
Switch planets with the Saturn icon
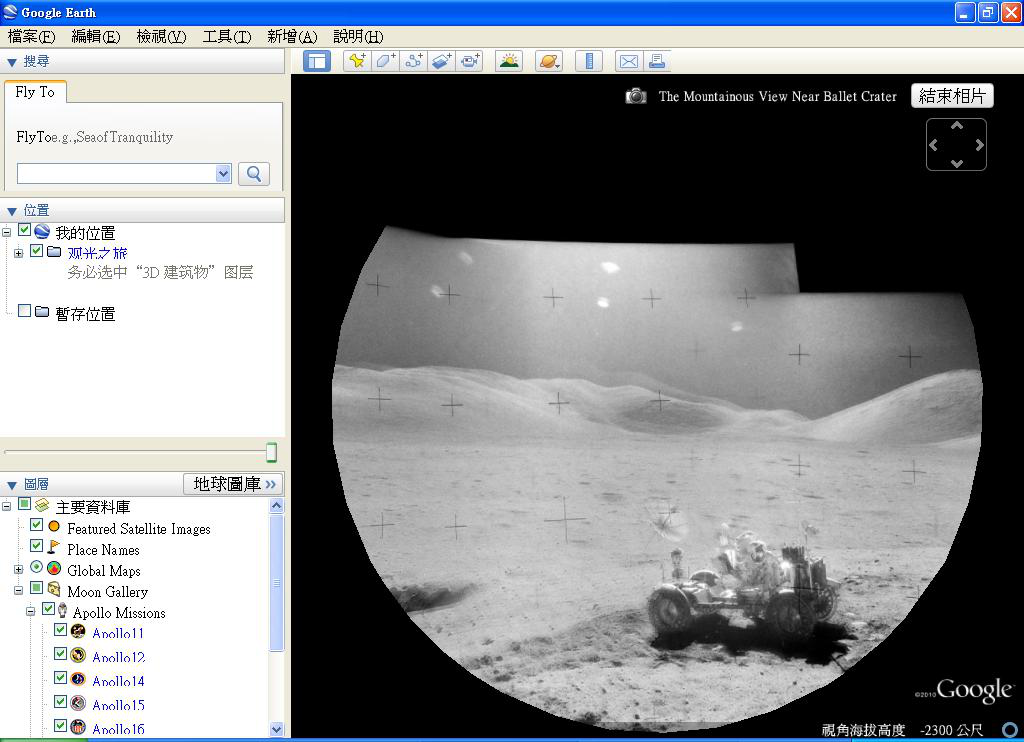(x=549, y=61)
